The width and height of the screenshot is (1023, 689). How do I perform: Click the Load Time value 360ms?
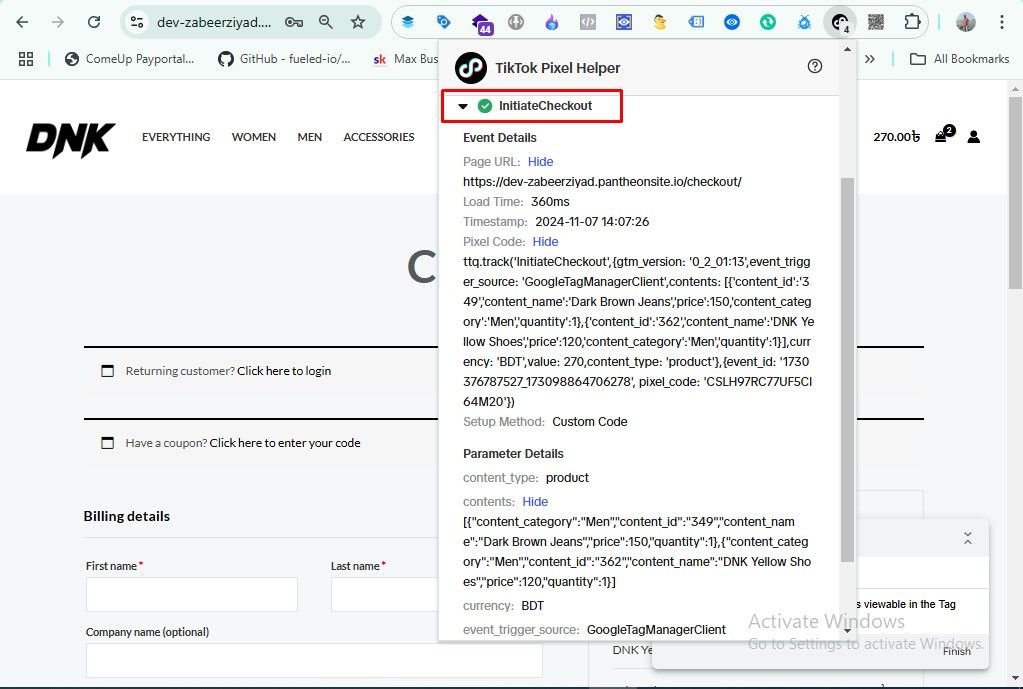coord(550,202)
